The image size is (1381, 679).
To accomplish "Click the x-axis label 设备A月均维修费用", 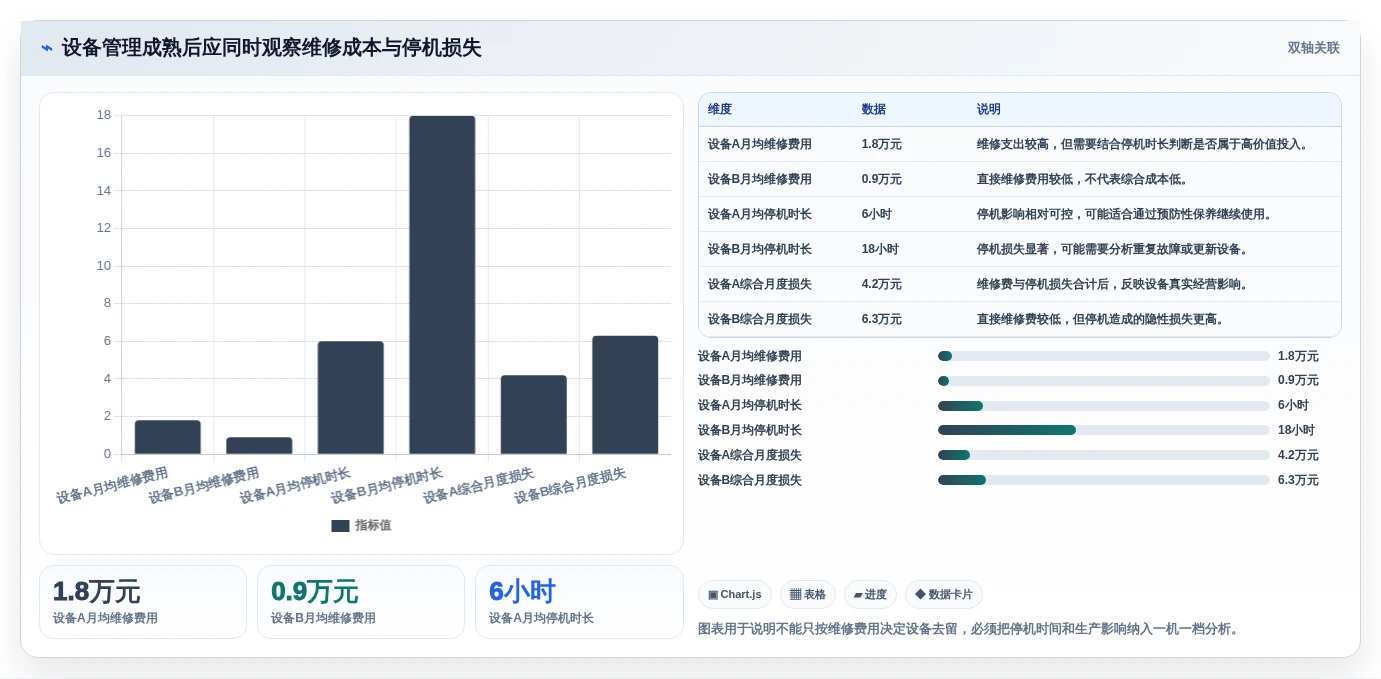I will pyautogui.click(x=112, y=486).
